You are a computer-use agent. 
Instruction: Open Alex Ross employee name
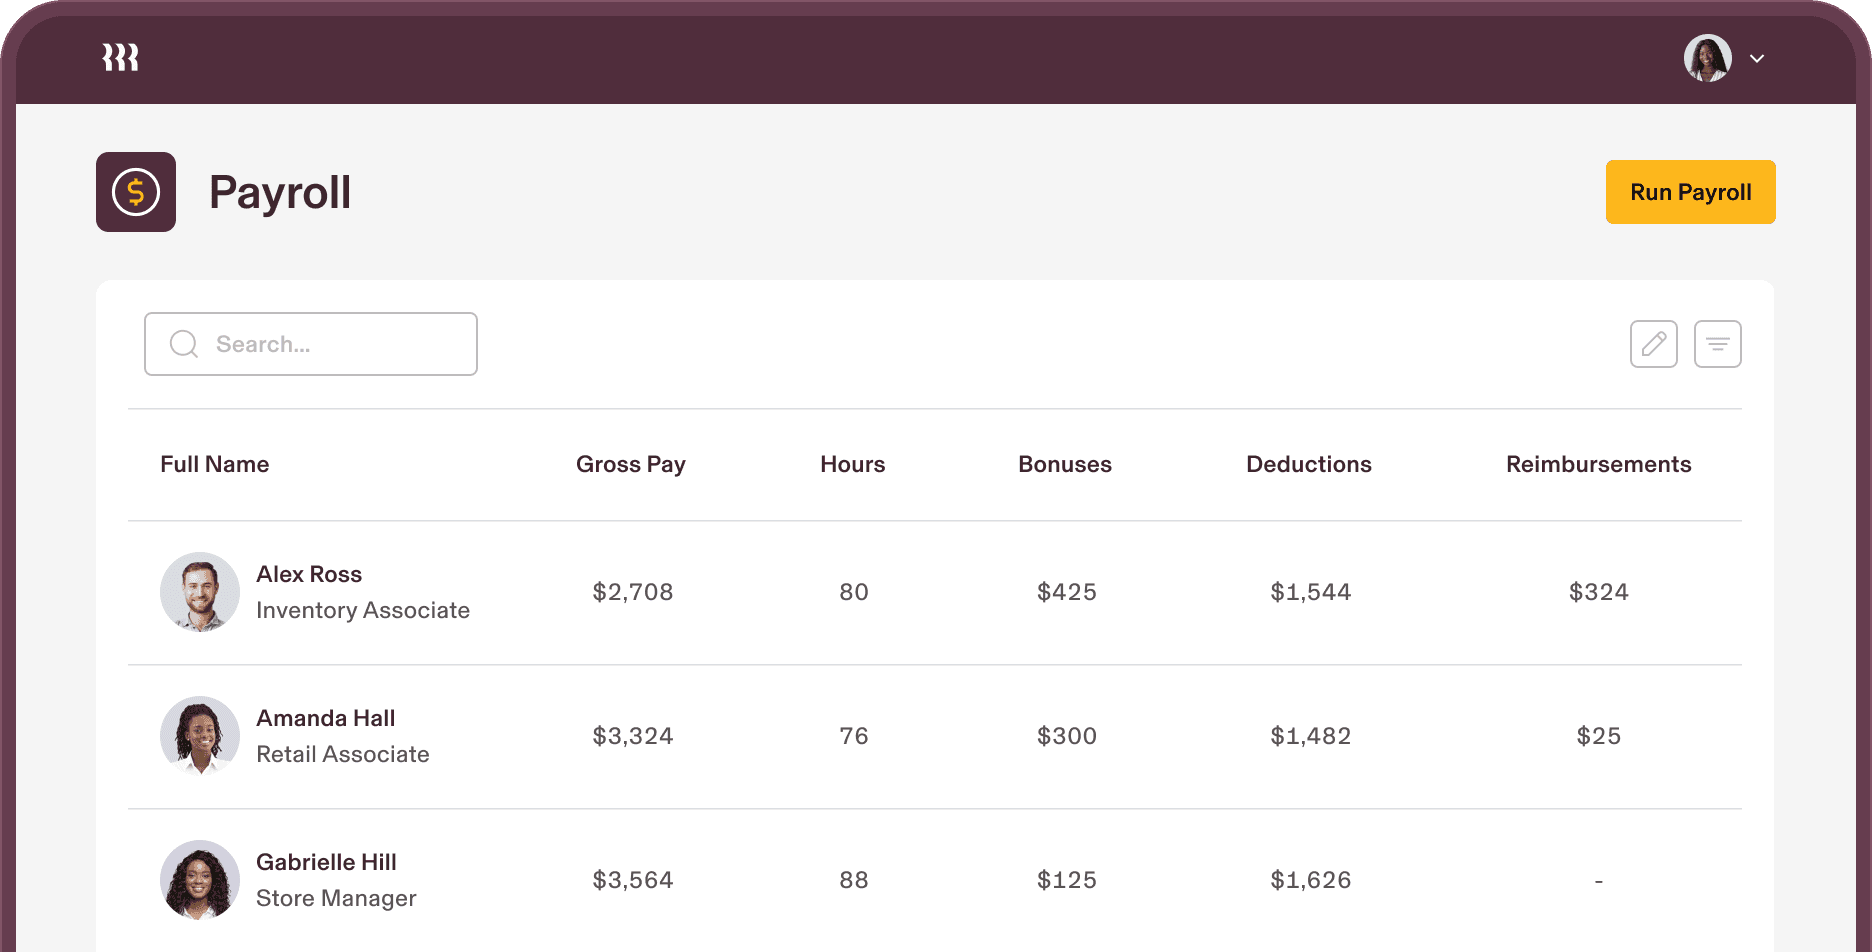309,574
